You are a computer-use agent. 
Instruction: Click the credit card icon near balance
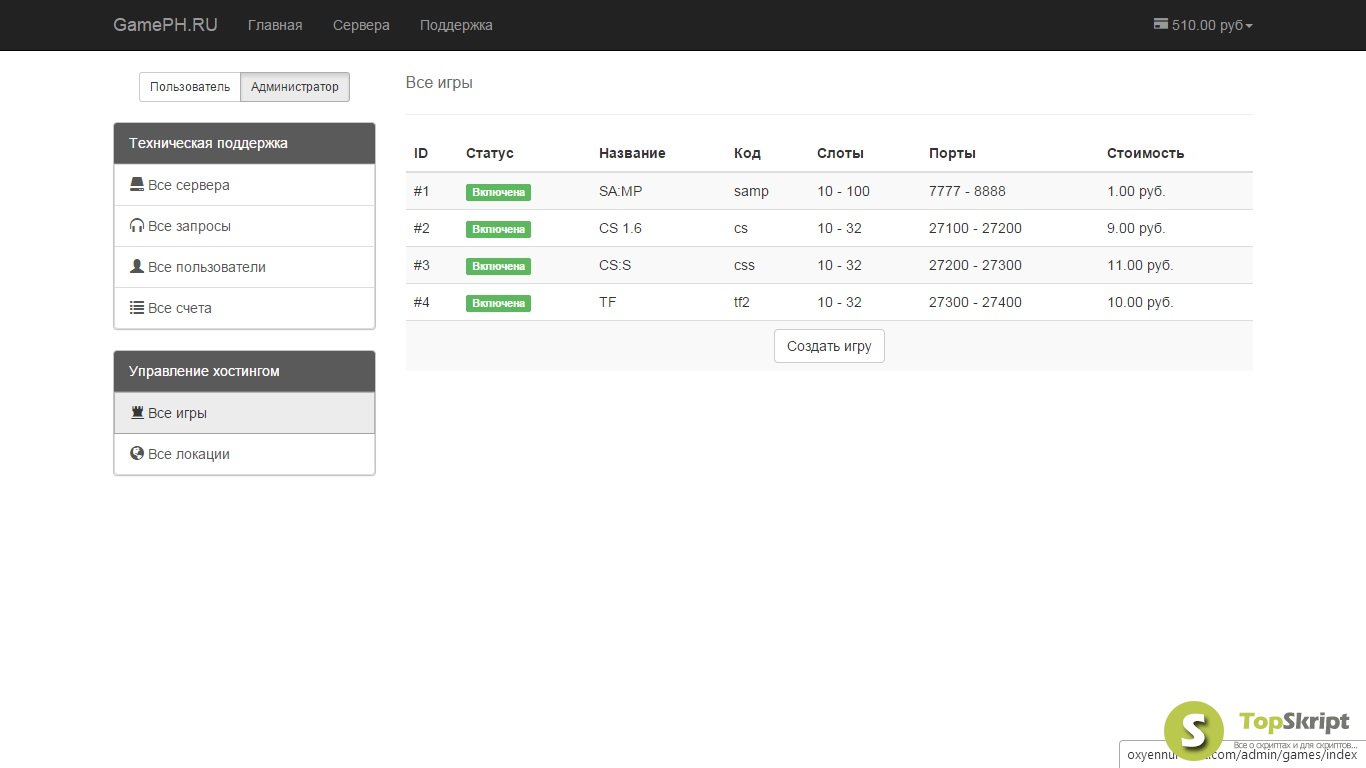(x=1160, y=25)
